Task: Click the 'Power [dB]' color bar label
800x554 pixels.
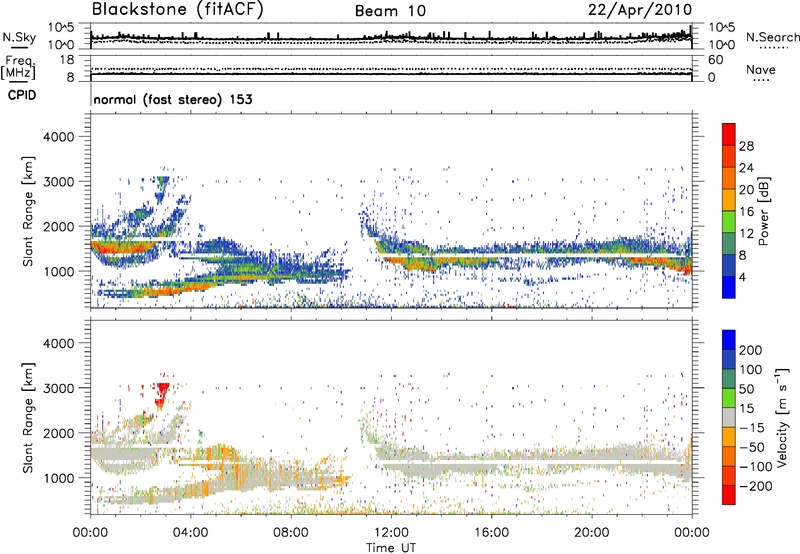Action: pos(763,211)
